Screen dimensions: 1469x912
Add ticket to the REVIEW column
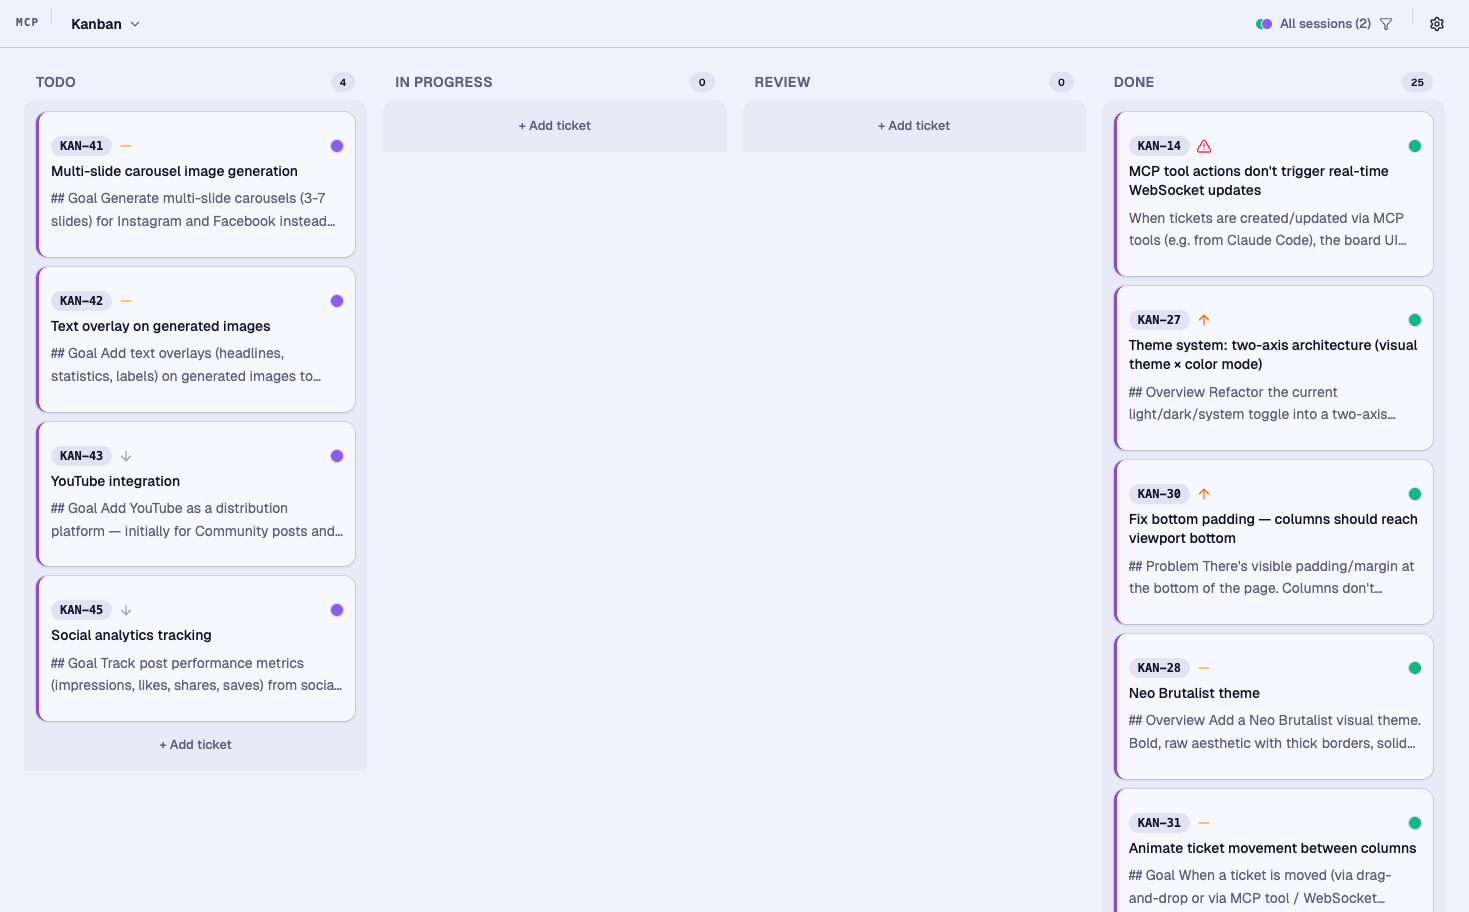click(914, 126)
